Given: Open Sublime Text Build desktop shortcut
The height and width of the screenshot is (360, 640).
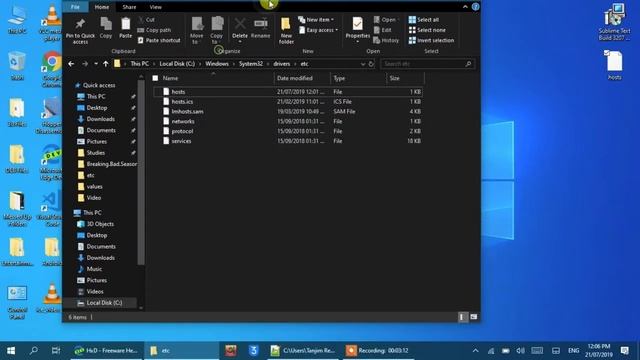Looking at the screenshot, I should (x=614, y=22).
